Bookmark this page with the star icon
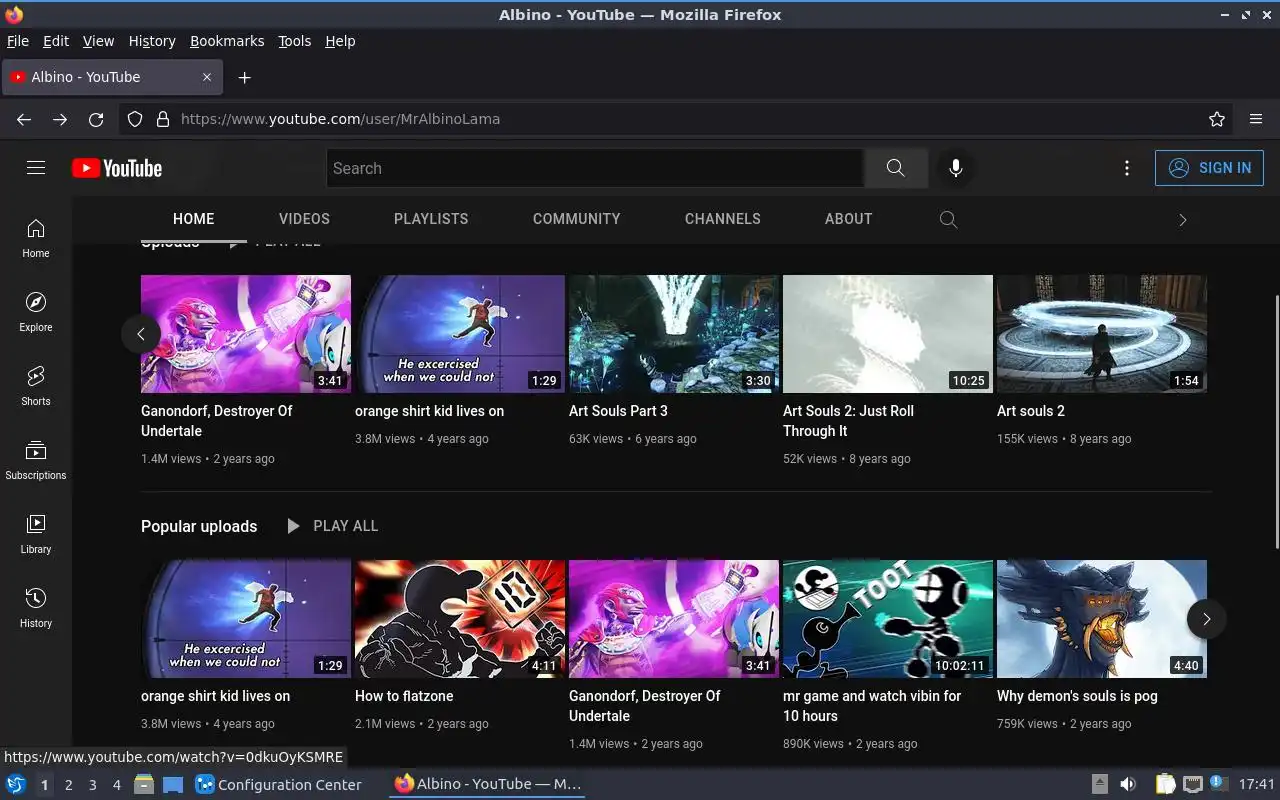The width and height of the screenshot is (1280, 800). click(x=1217, y=119)
